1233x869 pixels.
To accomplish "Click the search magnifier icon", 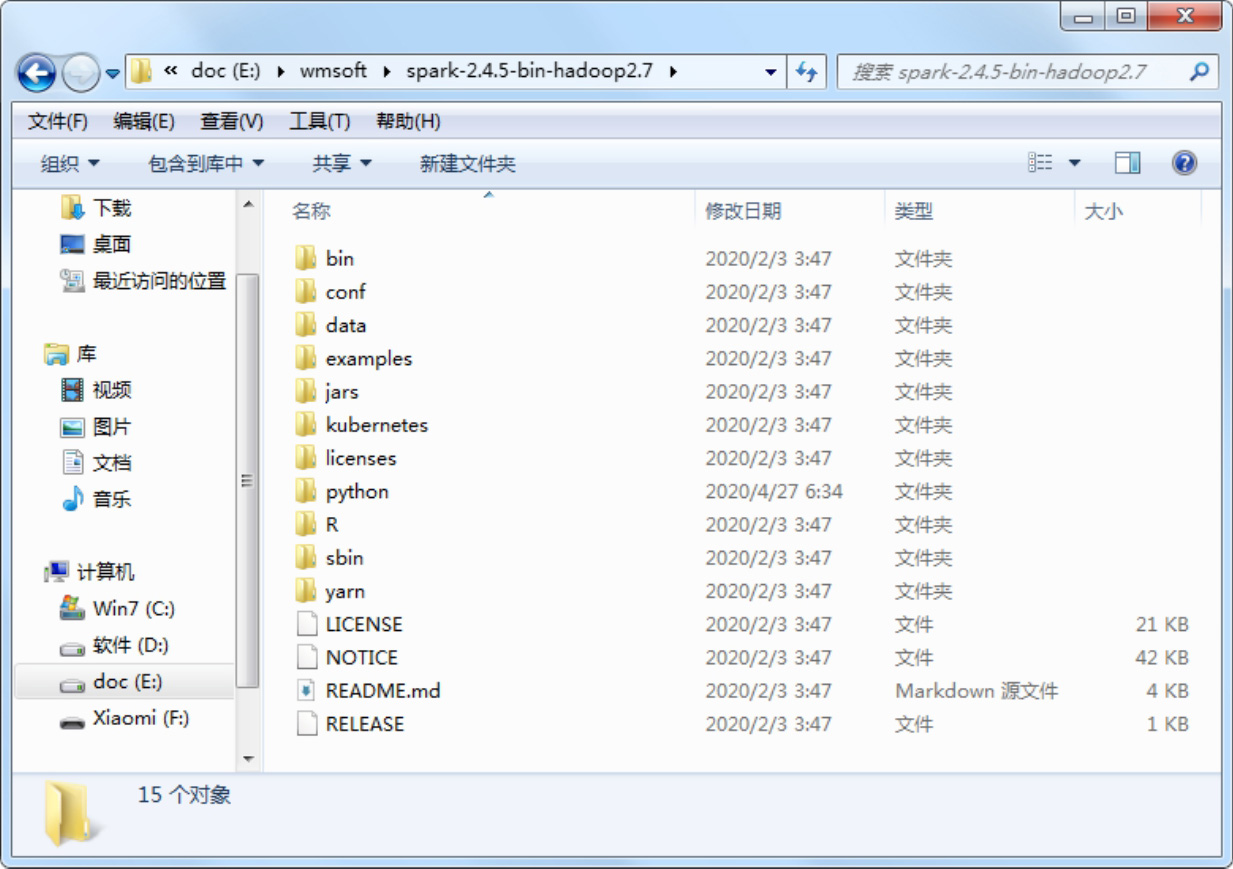I will click(x=1199, y=72).
